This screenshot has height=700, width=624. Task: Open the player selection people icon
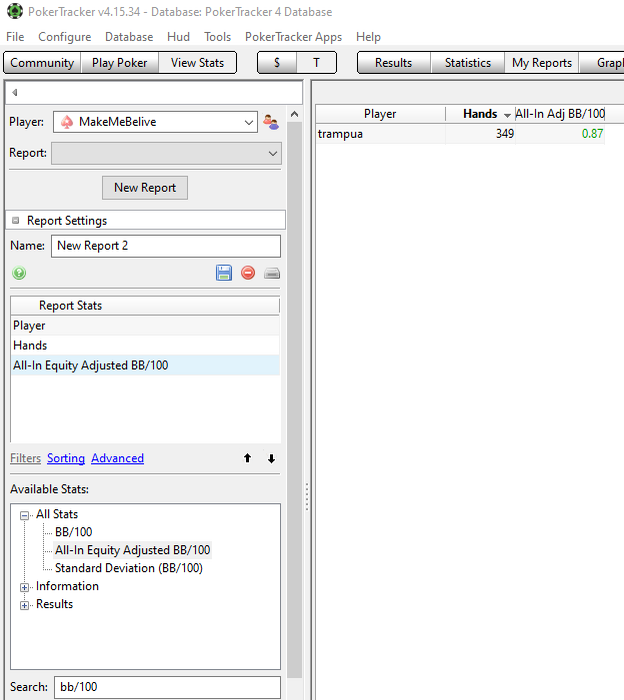[270, 122]
